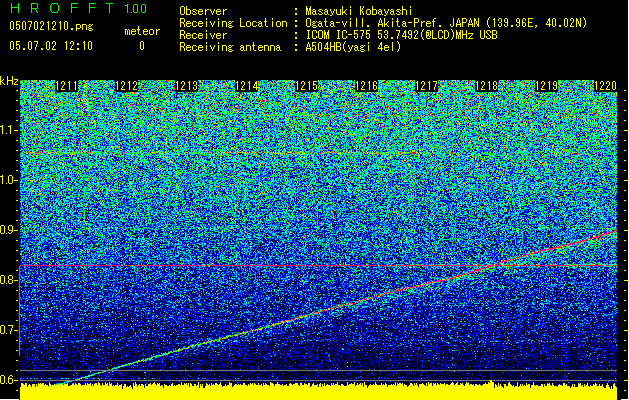
Task: Click the 1216 time marker label
Action: [x=367, y=86]
